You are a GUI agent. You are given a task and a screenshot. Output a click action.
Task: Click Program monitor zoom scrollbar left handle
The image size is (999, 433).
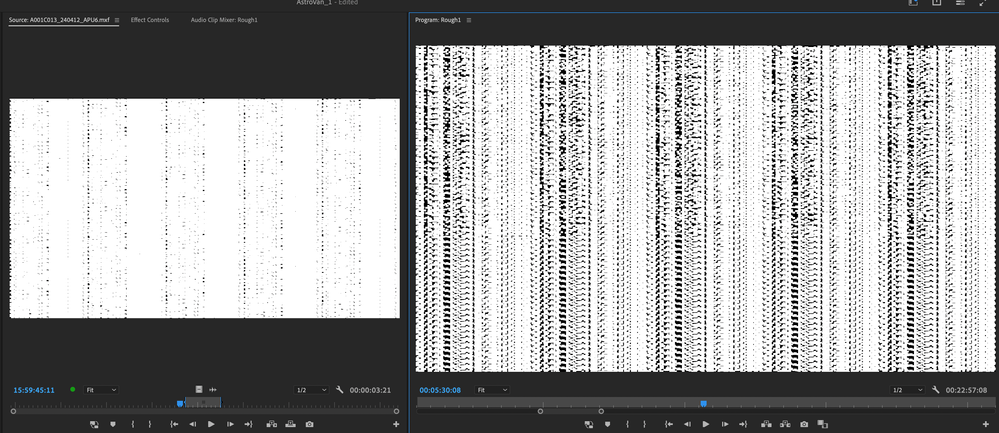[x=540, y=411]
